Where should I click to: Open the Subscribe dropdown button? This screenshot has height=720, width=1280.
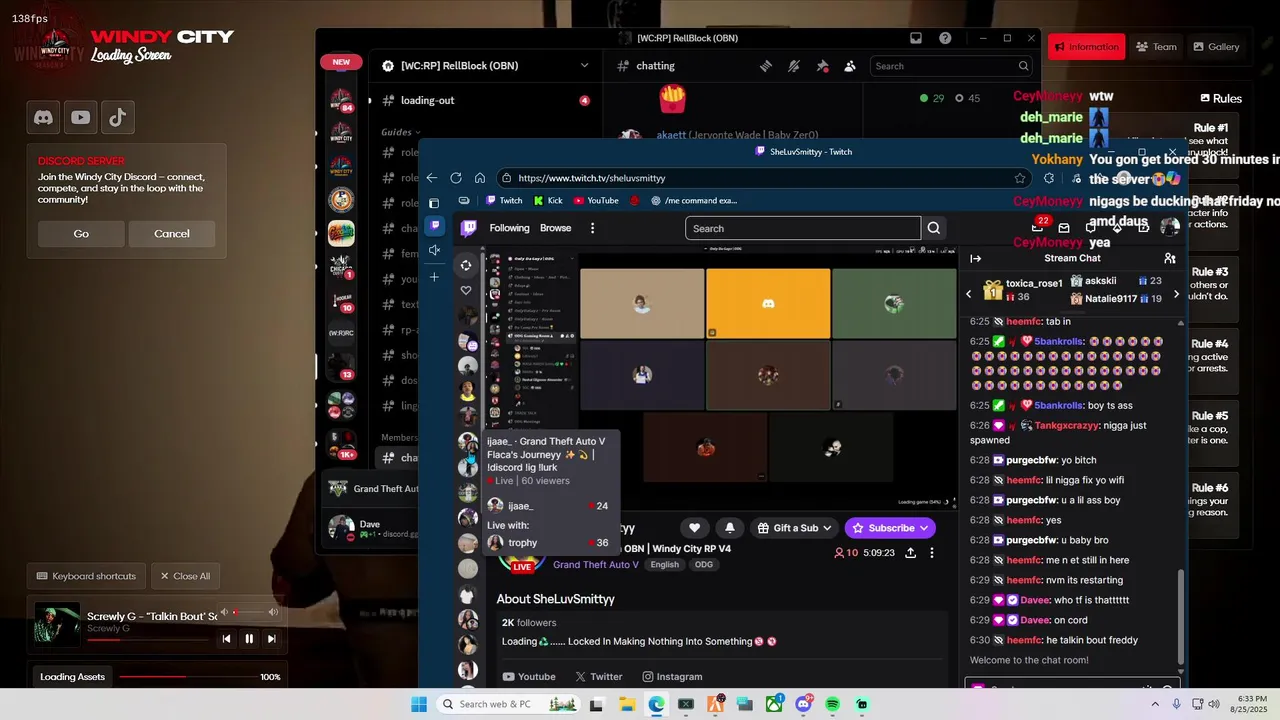tap(890, 528)
